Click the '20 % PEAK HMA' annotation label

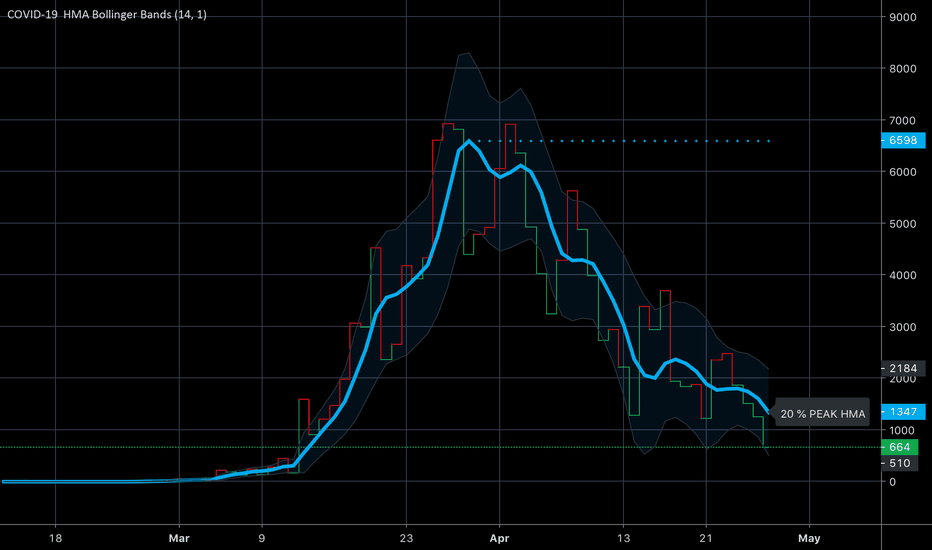823,414
